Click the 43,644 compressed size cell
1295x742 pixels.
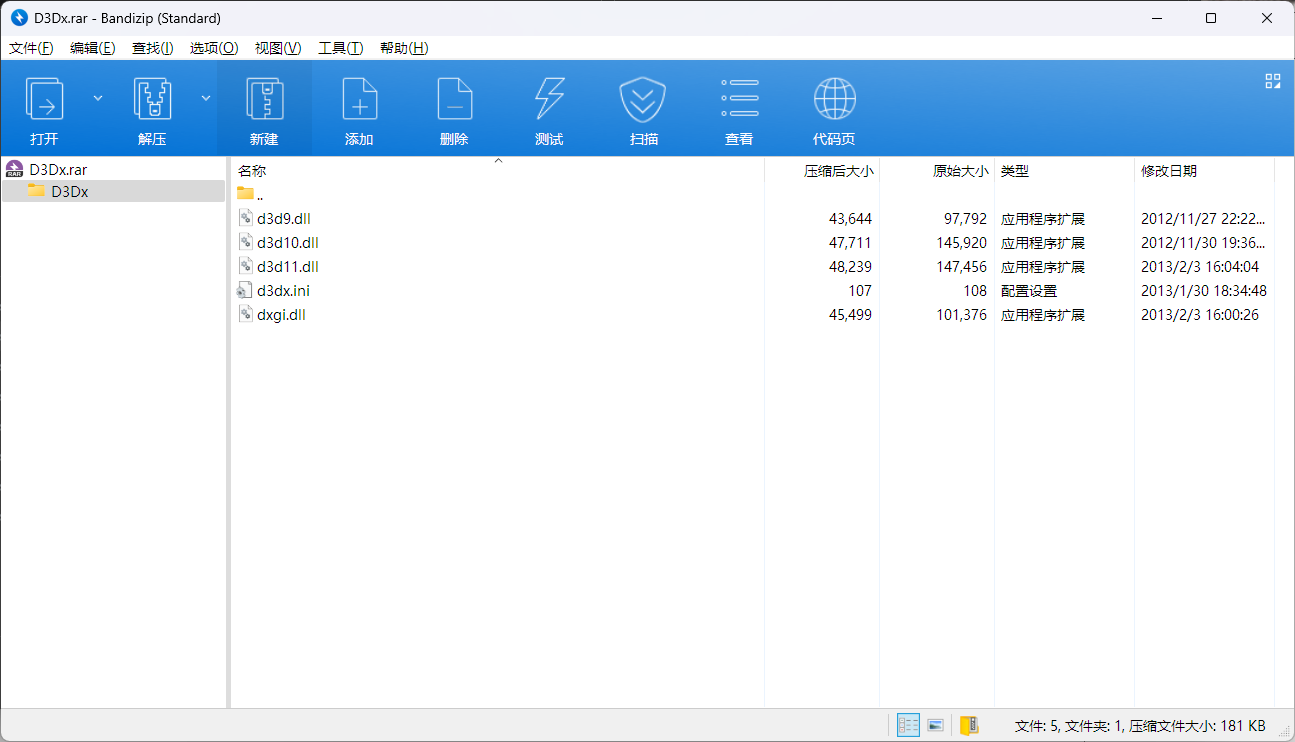point(850,218)
